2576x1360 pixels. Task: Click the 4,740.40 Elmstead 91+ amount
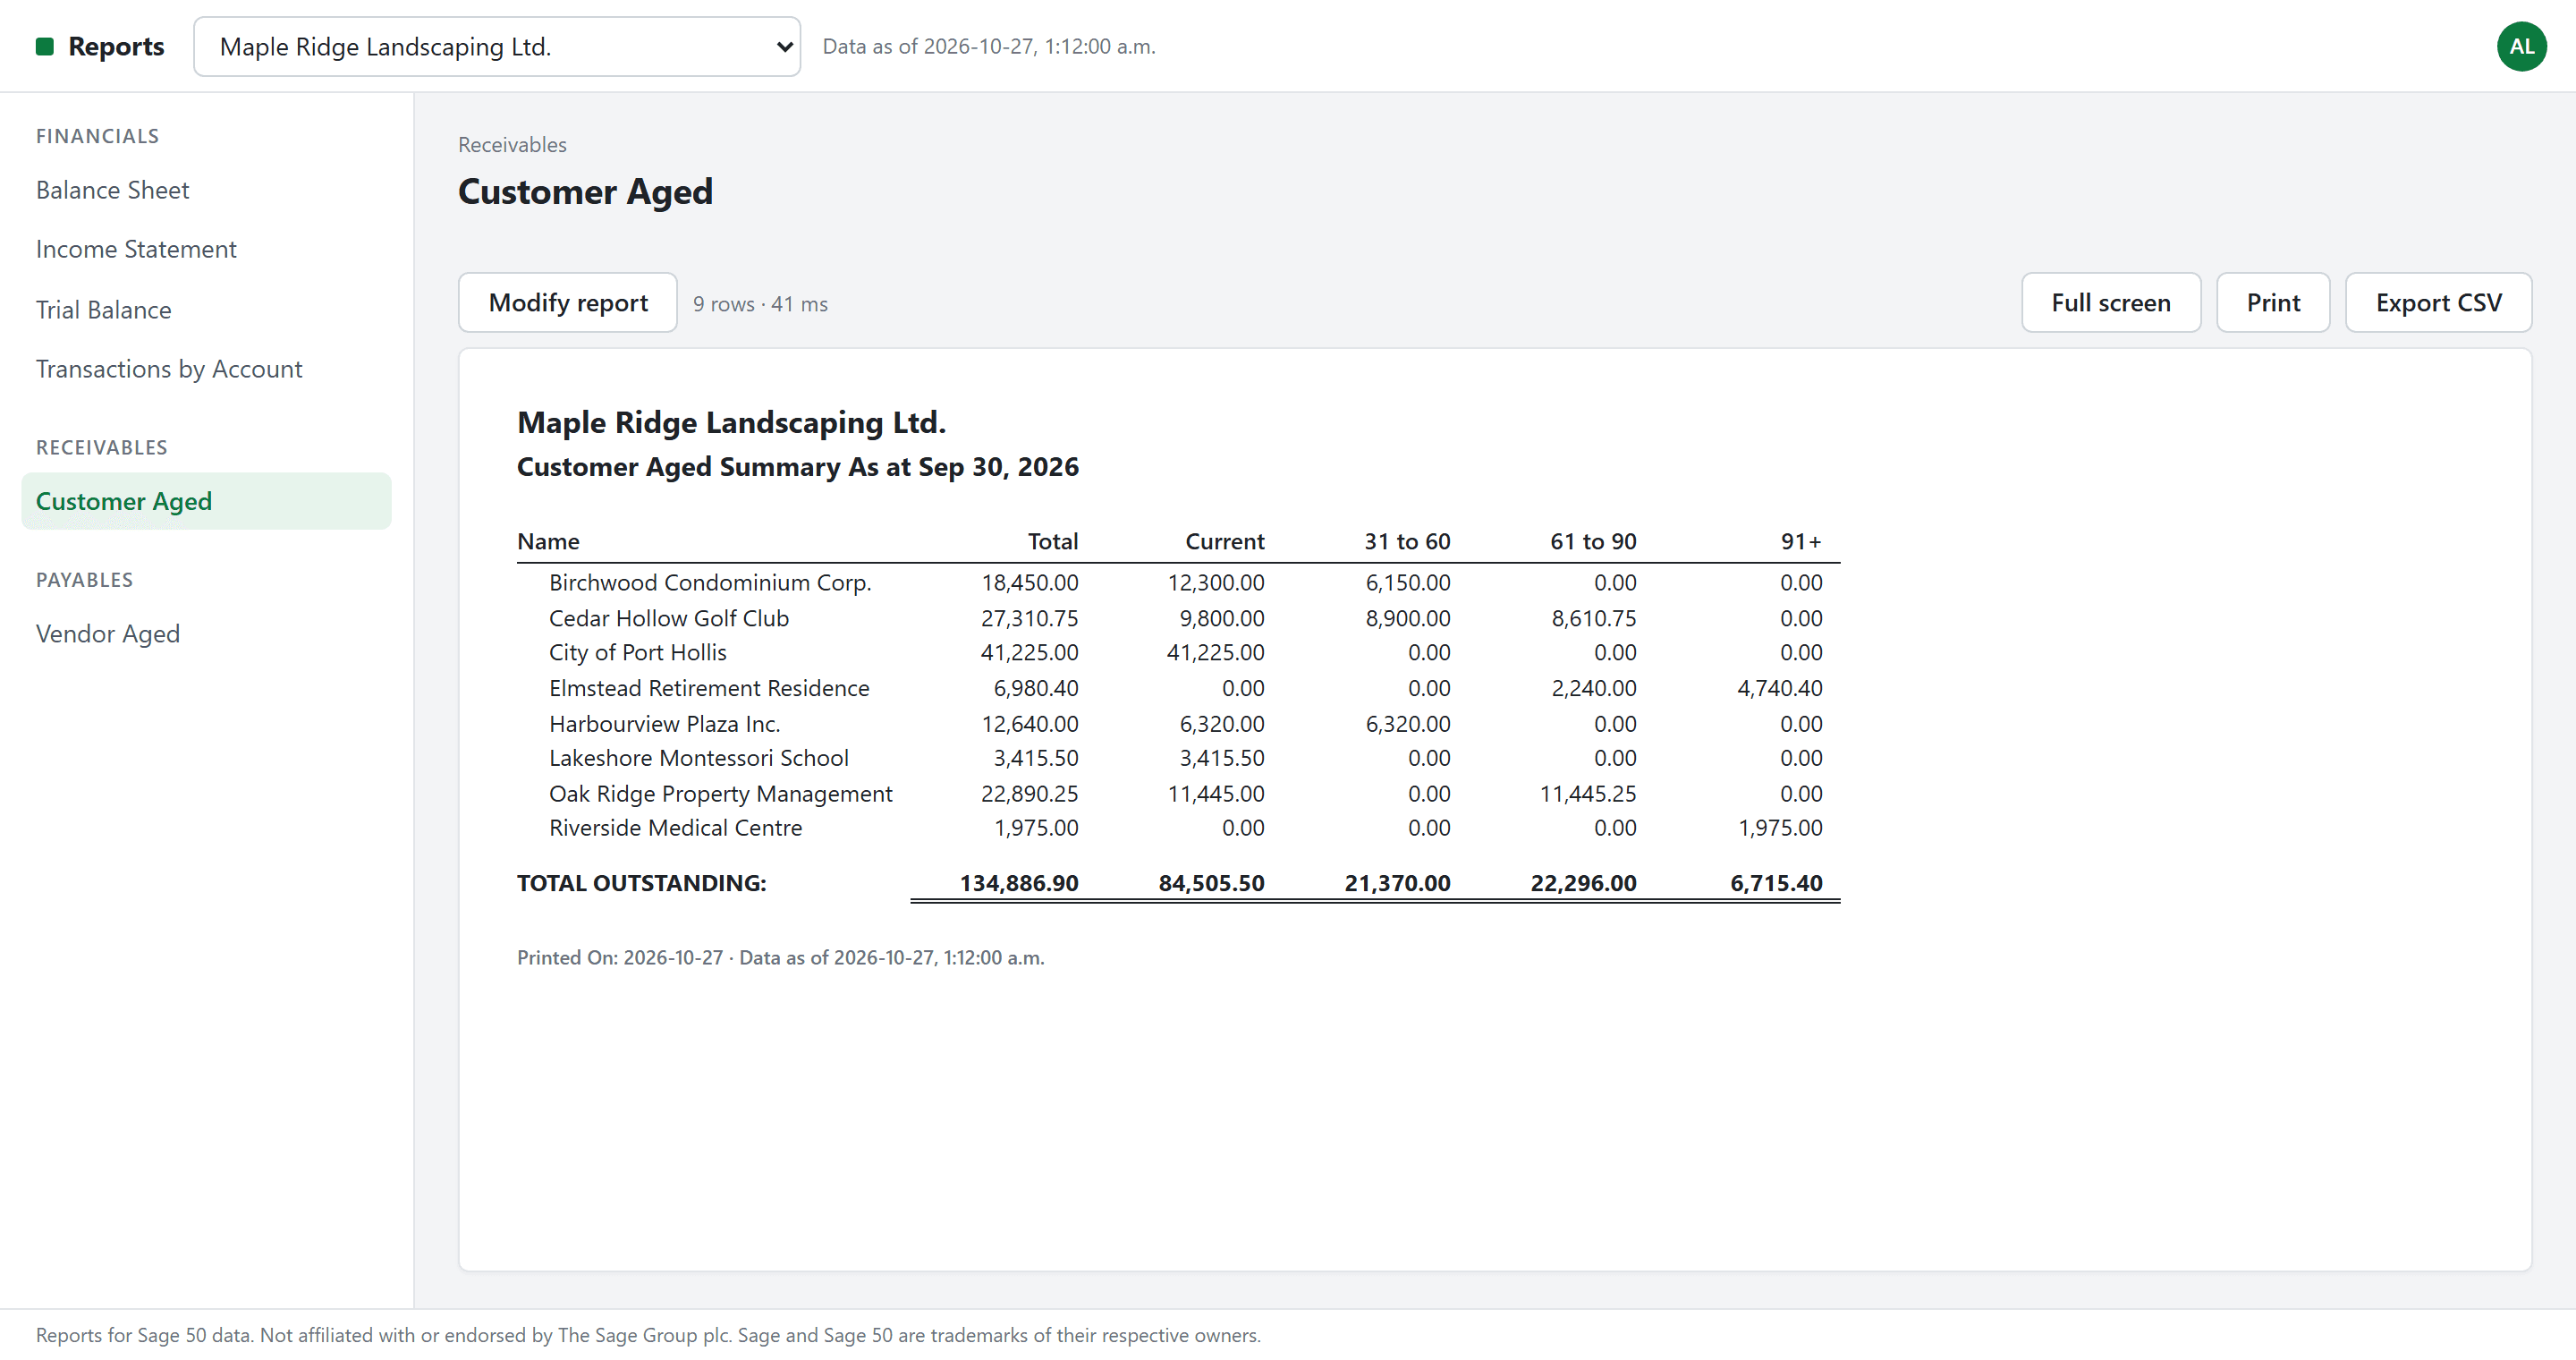(x=1780, y=688)
